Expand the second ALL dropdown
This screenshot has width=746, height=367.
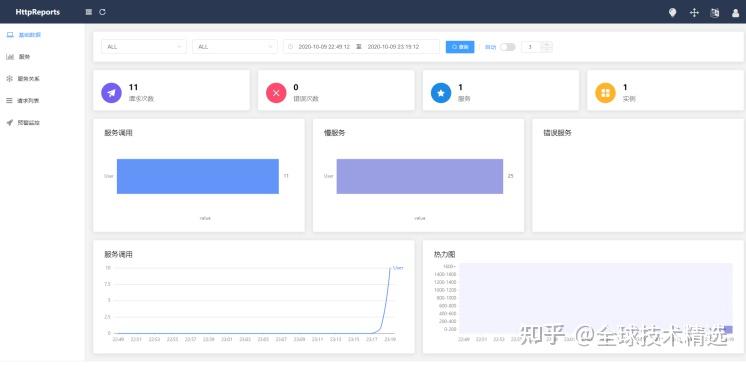(x=235, y=47)
